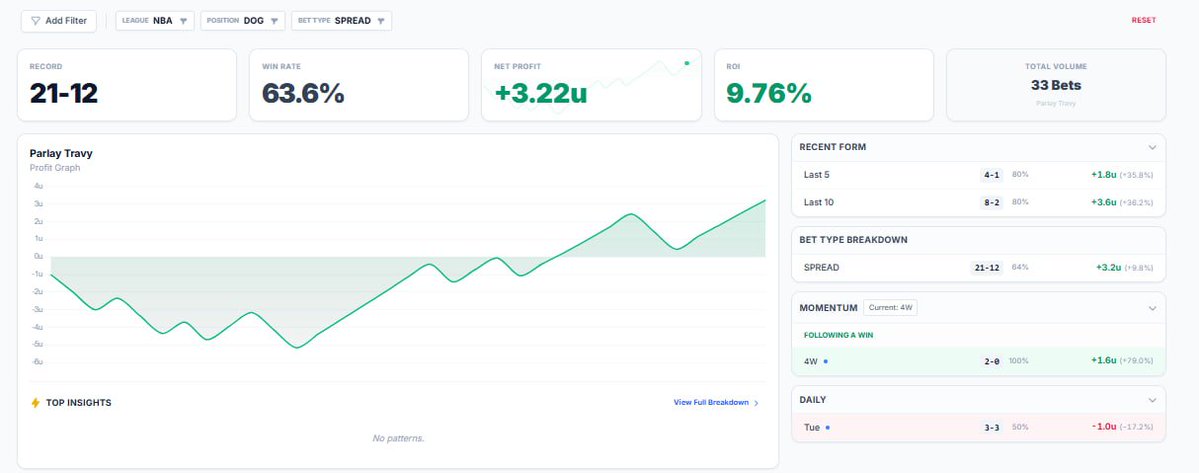The image size is (1199, 473).
Task: Click the funnel icon in Add Filter
Action: click(36, 21)
